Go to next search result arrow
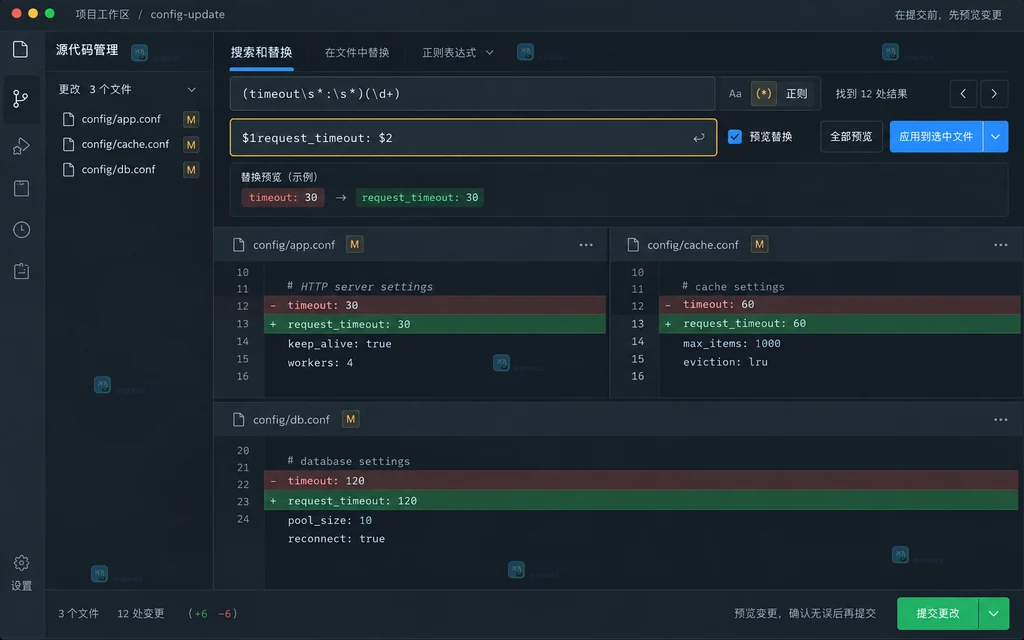Screen dimensions: 1024x640 click(994, 93)
